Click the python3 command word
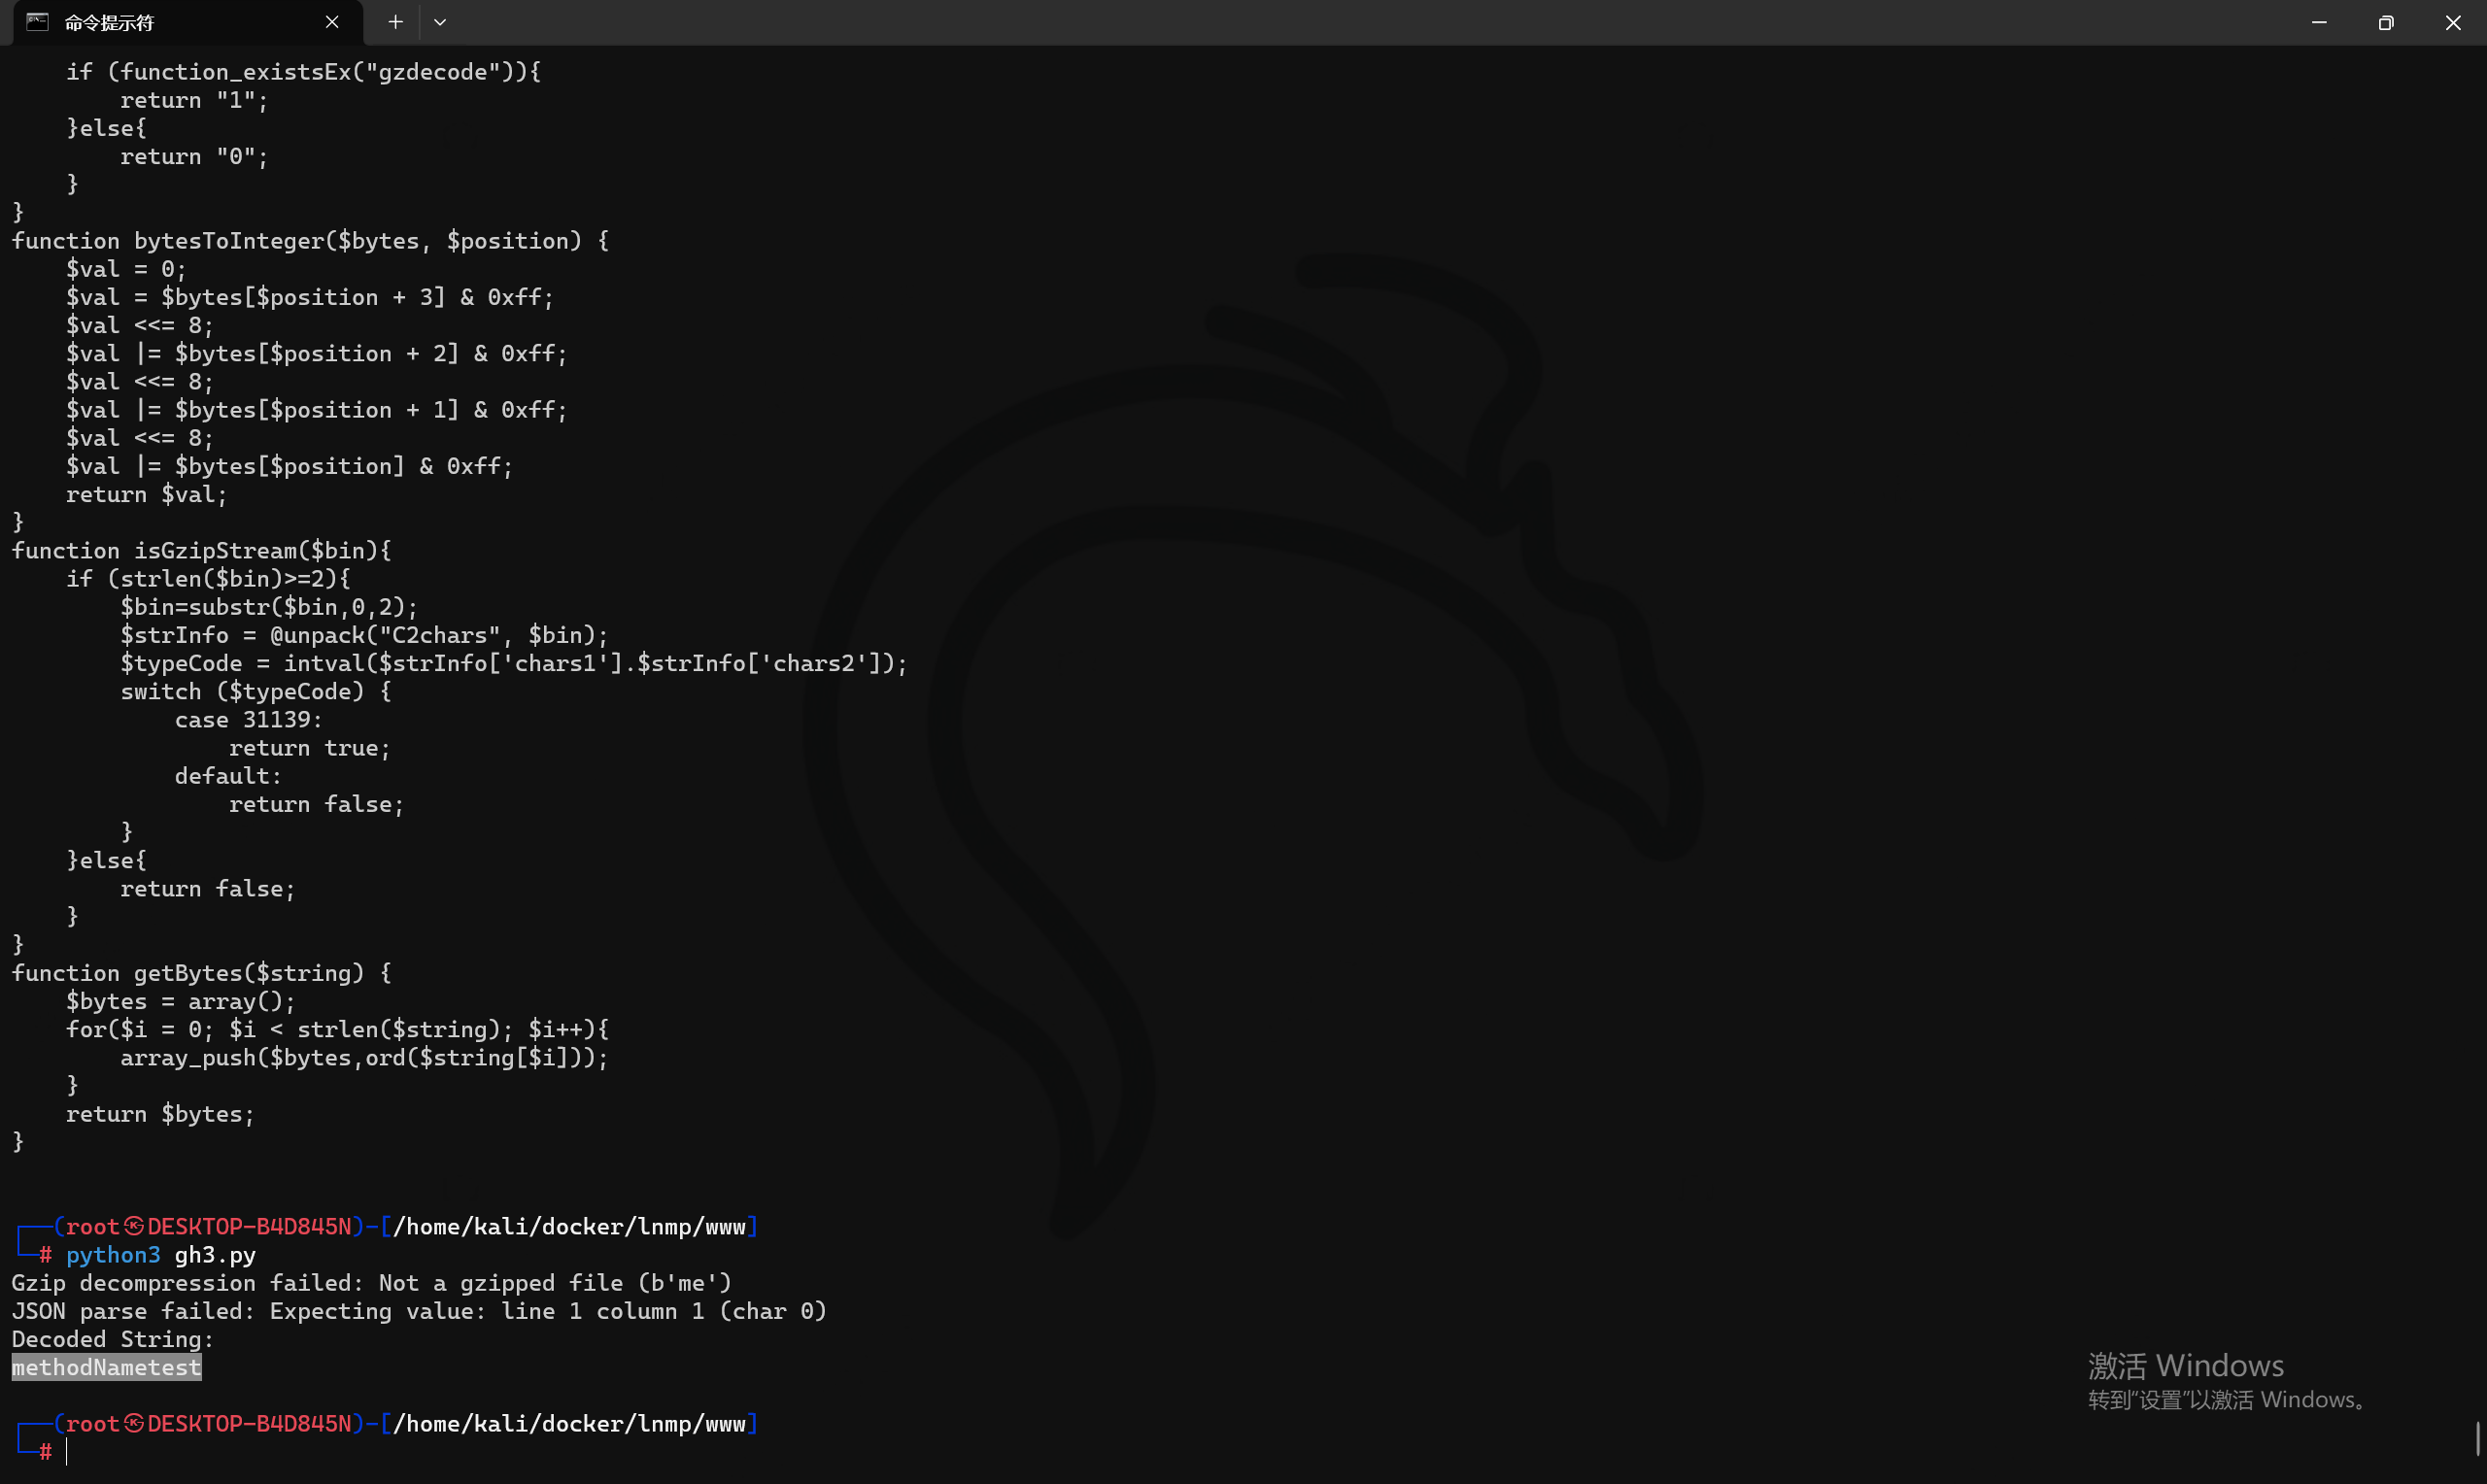 click(x=113, y=1254)
